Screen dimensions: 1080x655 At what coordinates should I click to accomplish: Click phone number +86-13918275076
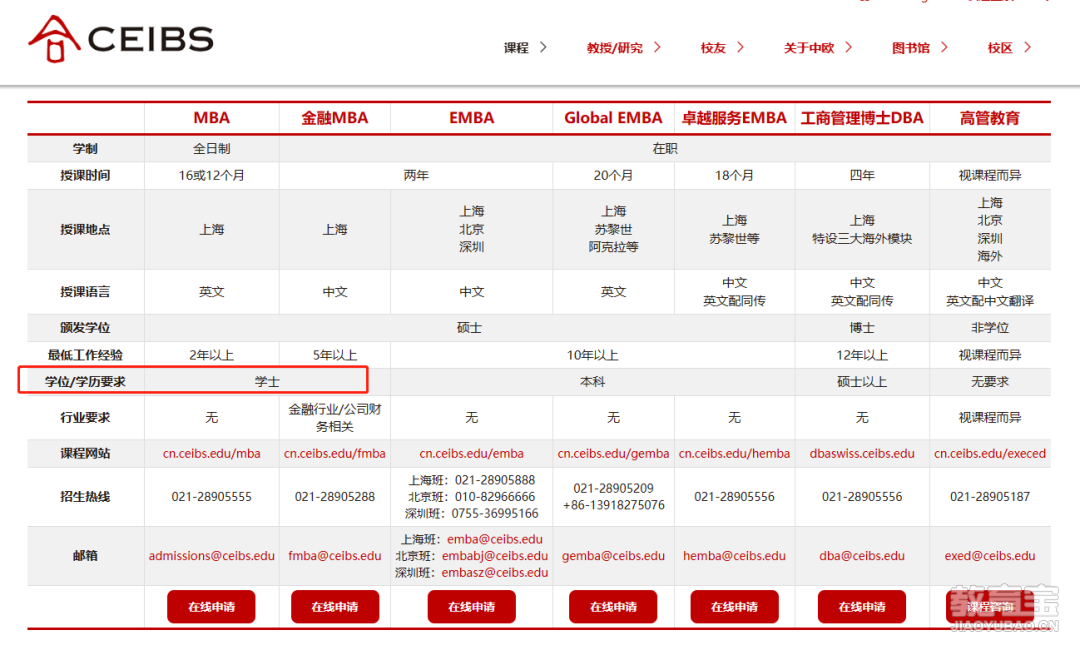(x=614, y=505)
